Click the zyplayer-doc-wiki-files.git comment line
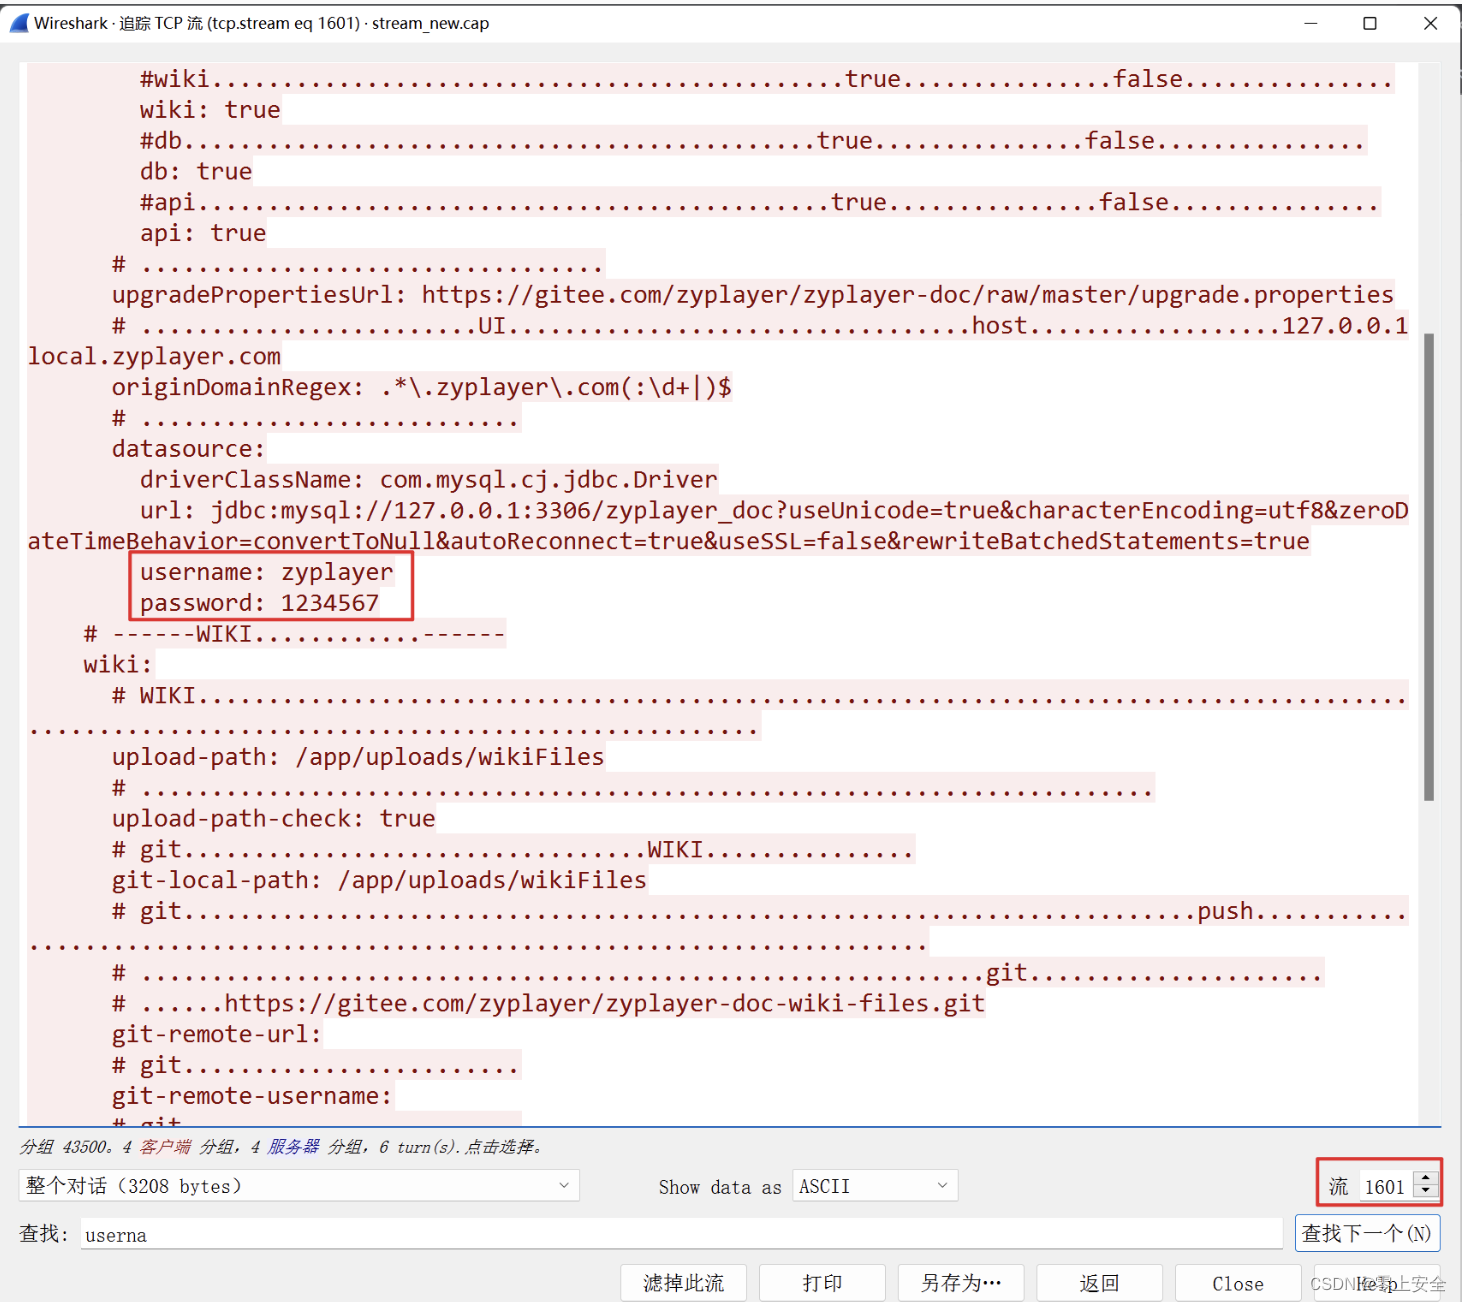The image size is (1462, 1302). (x=548, y=1003)
